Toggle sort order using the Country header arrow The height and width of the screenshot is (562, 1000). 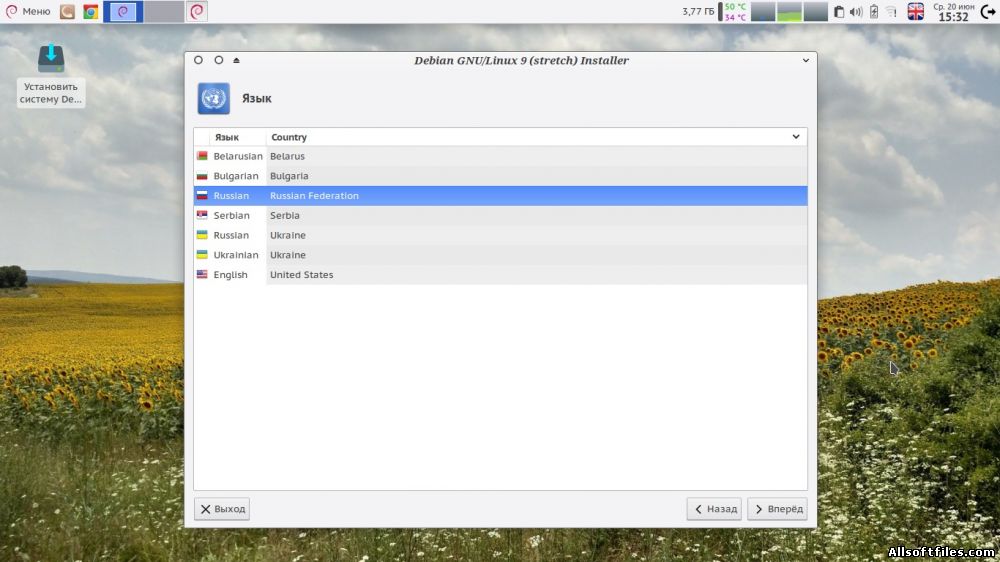pos(796,137)
